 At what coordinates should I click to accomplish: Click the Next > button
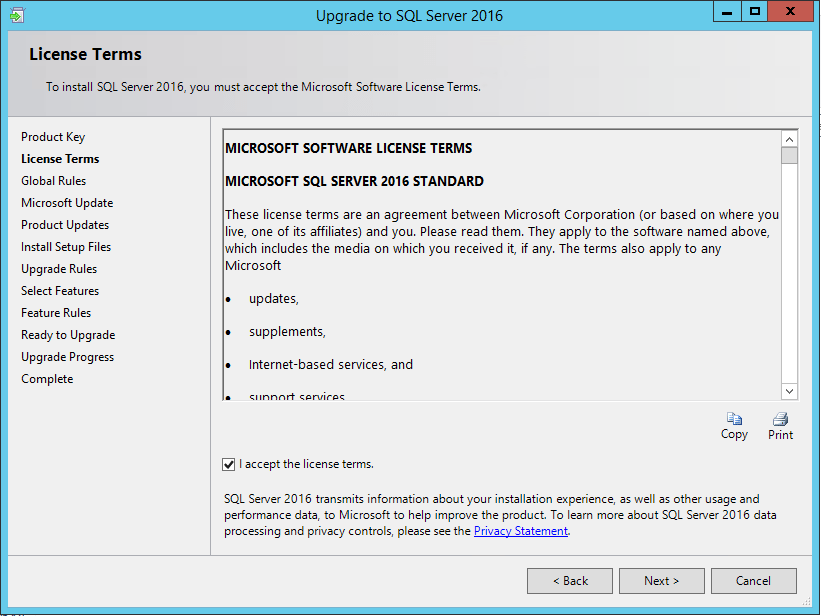pyautogui.click(x=662, y=581)
